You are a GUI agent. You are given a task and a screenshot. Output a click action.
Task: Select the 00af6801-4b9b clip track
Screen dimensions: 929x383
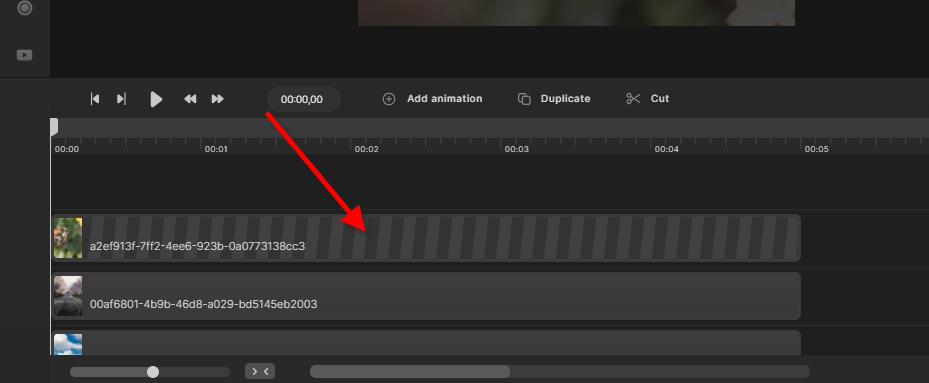pyautogui.click(x=426, y=296)
